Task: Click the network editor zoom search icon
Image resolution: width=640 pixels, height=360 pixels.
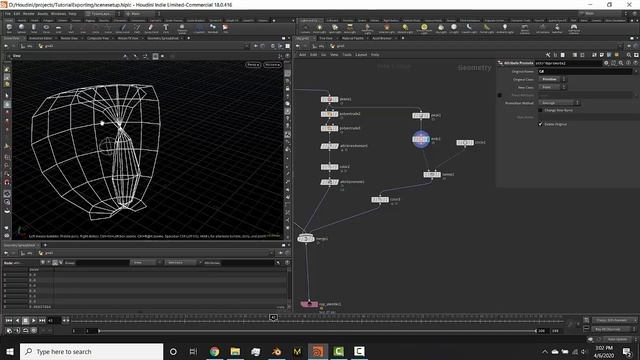Action: pyautogui.click(x=629, y=55)
